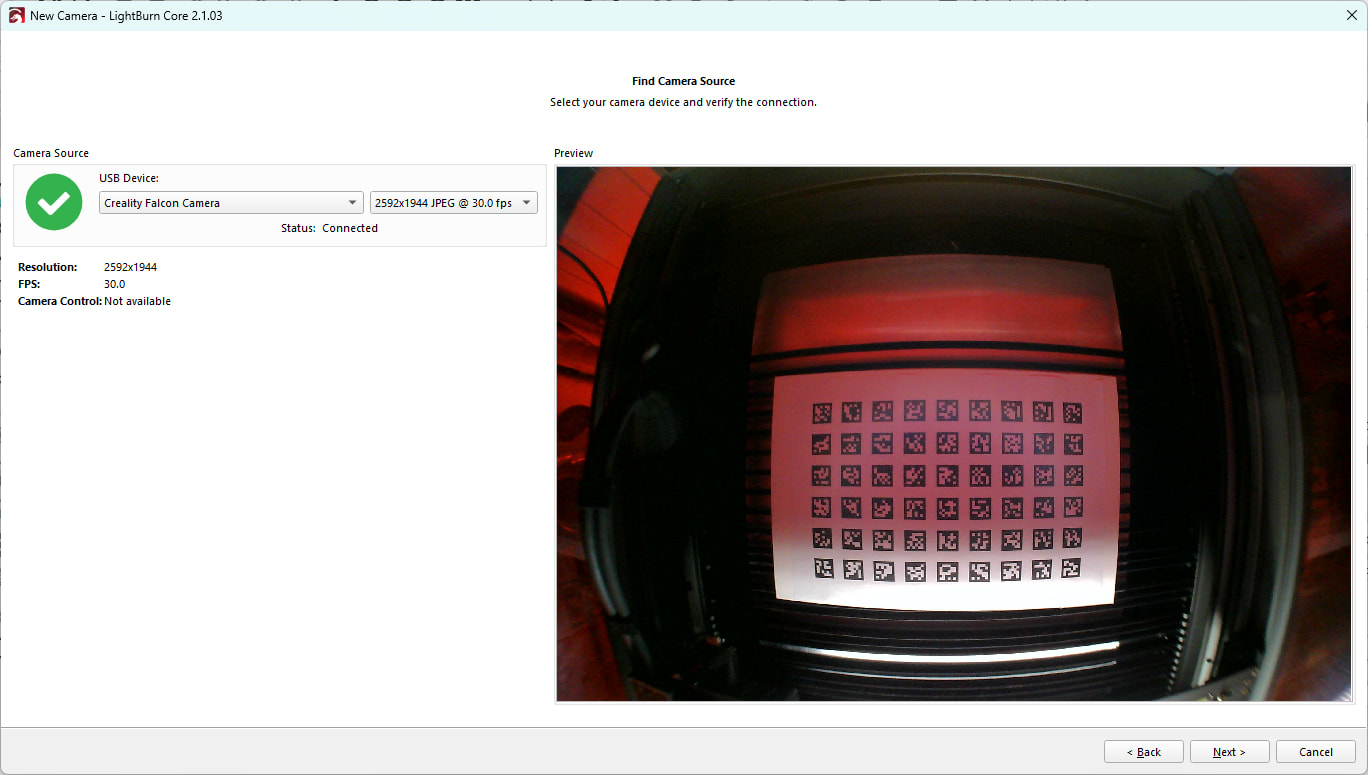Image resolution: width=1368 pixels, height=775 pixels.
Task: Click the window title "New Camera - LightBurn Core 2.1.03"
Action: [x=126, y=16]
